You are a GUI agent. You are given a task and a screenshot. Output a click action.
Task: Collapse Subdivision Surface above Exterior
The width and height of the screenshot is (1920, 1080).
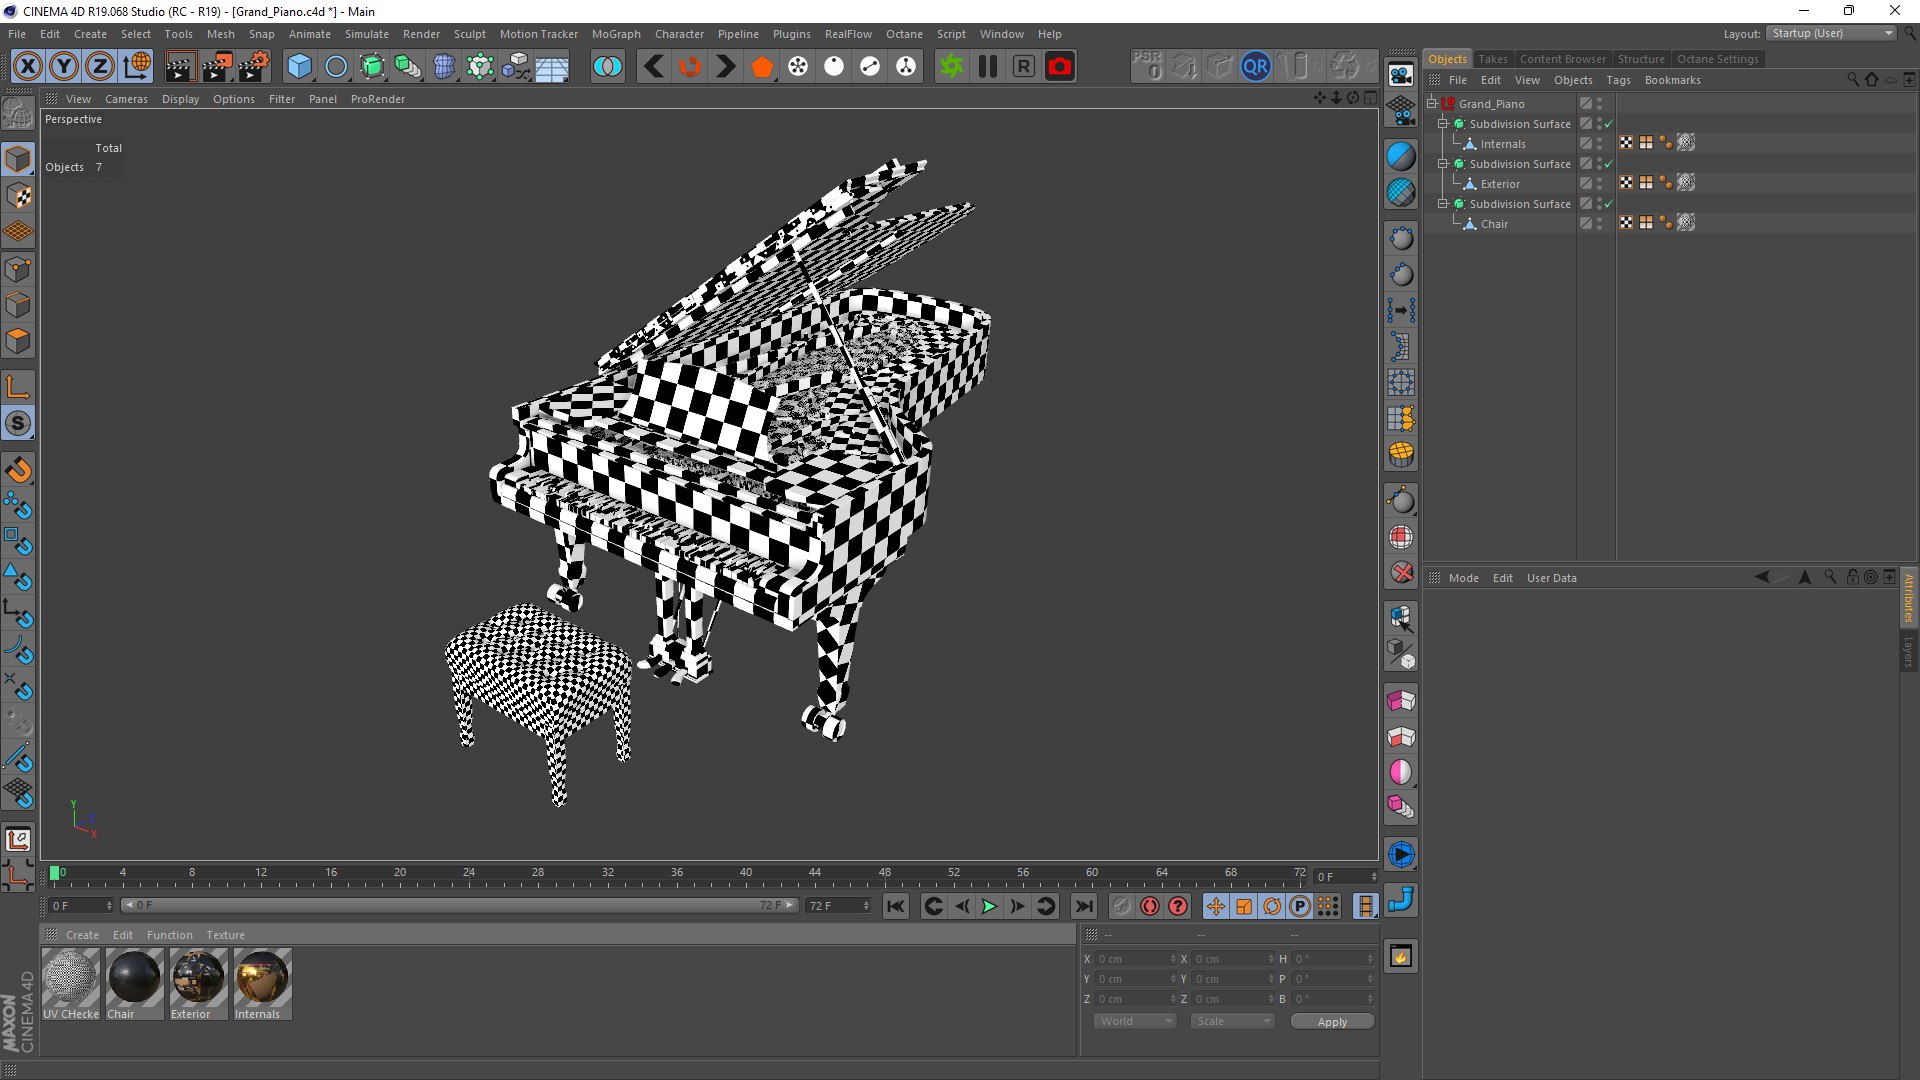coord(1443,163)
